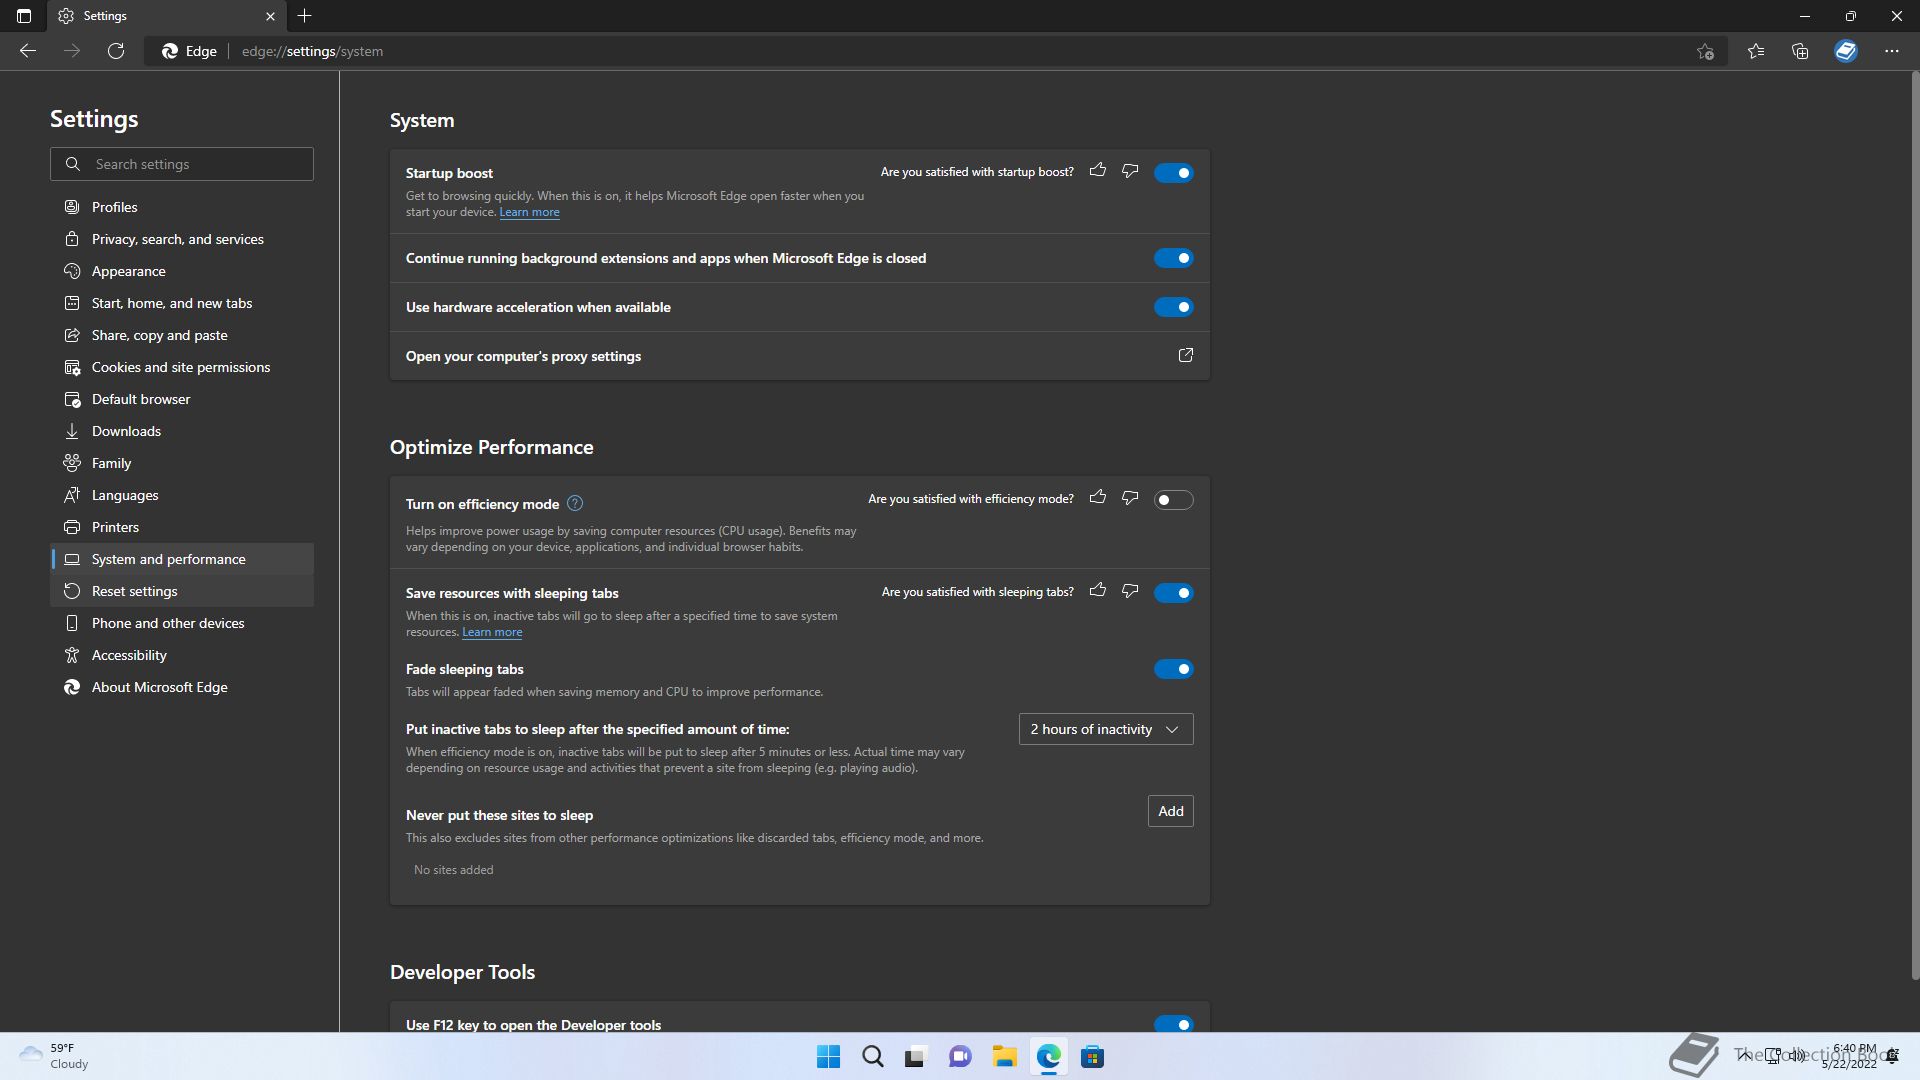Click the browser back arrow
The width and height of the screenshot is (1920, 1080).
click(28, 51)
